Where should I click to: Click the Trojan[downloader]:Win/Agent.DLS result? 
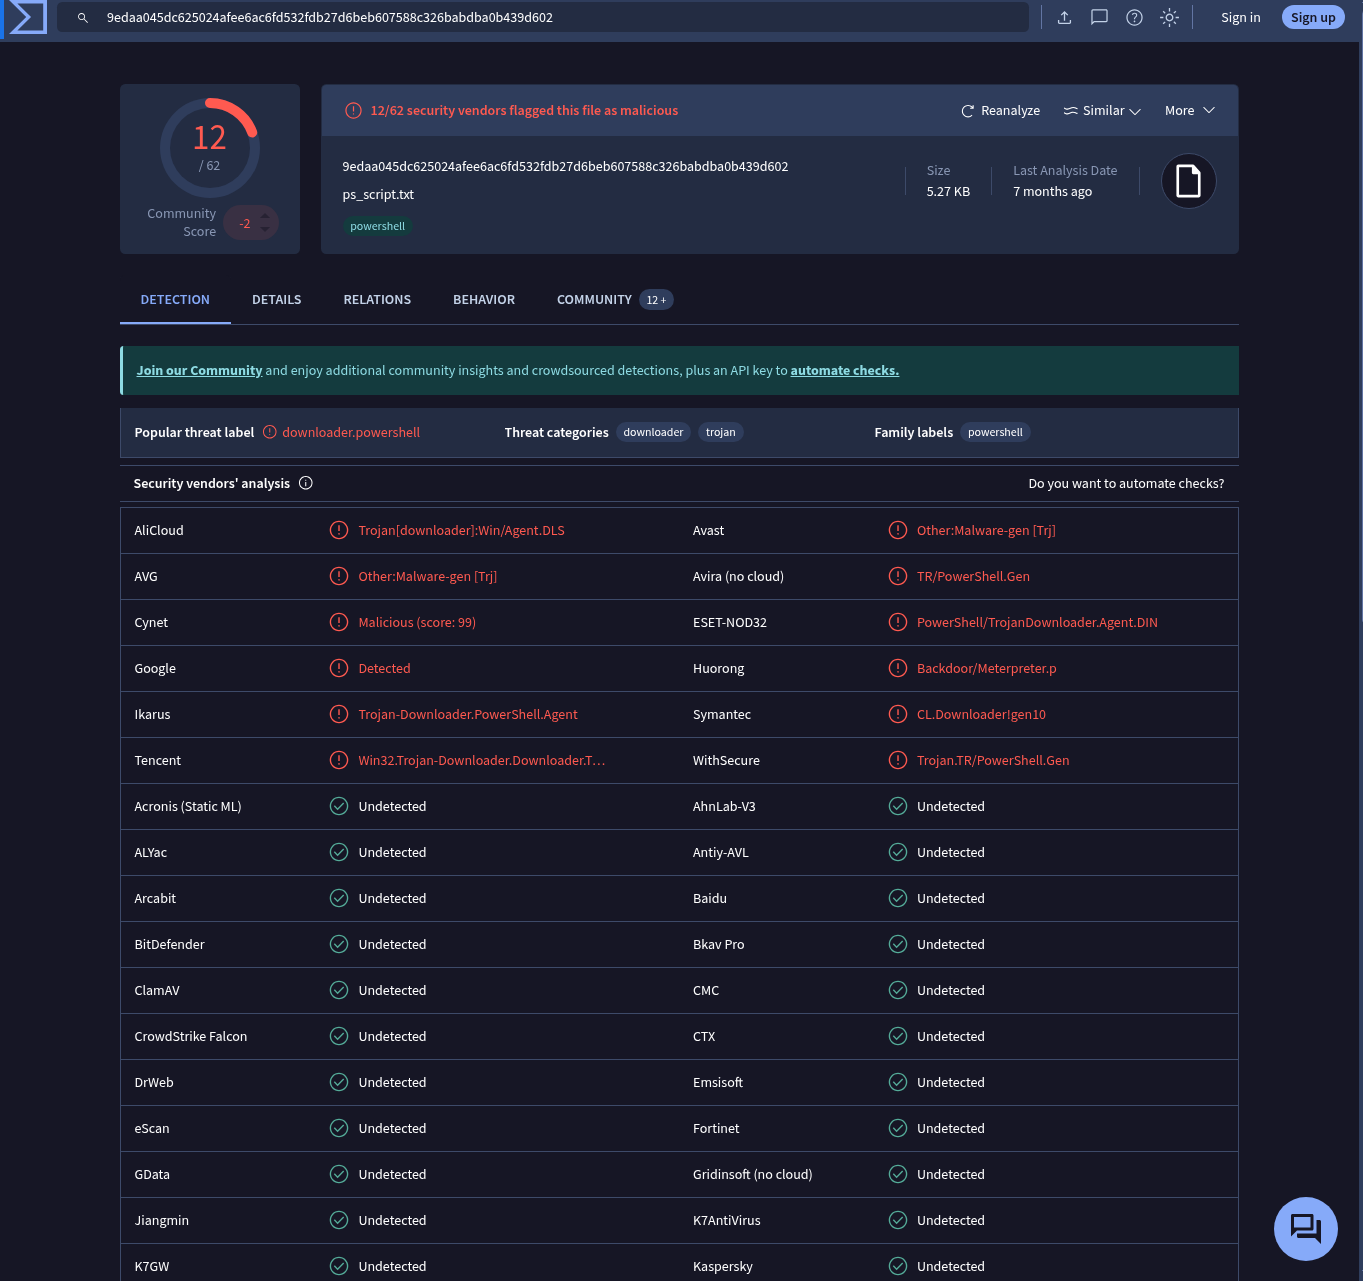(x=461, y=530)
